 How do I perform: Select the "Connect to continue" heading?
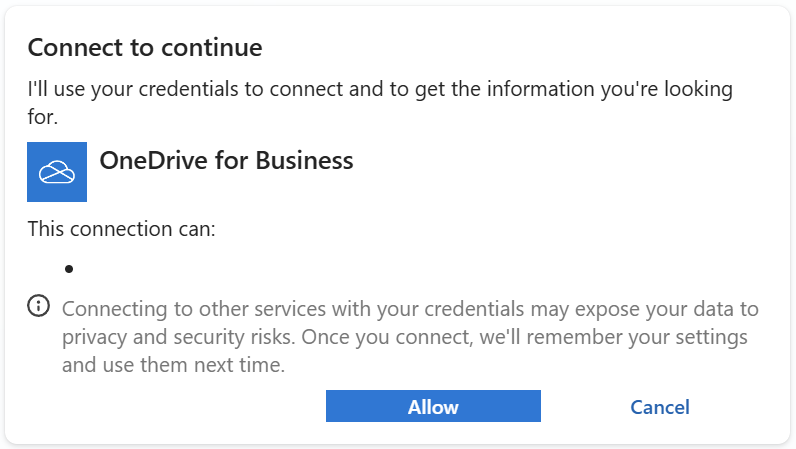coord(145,48)
